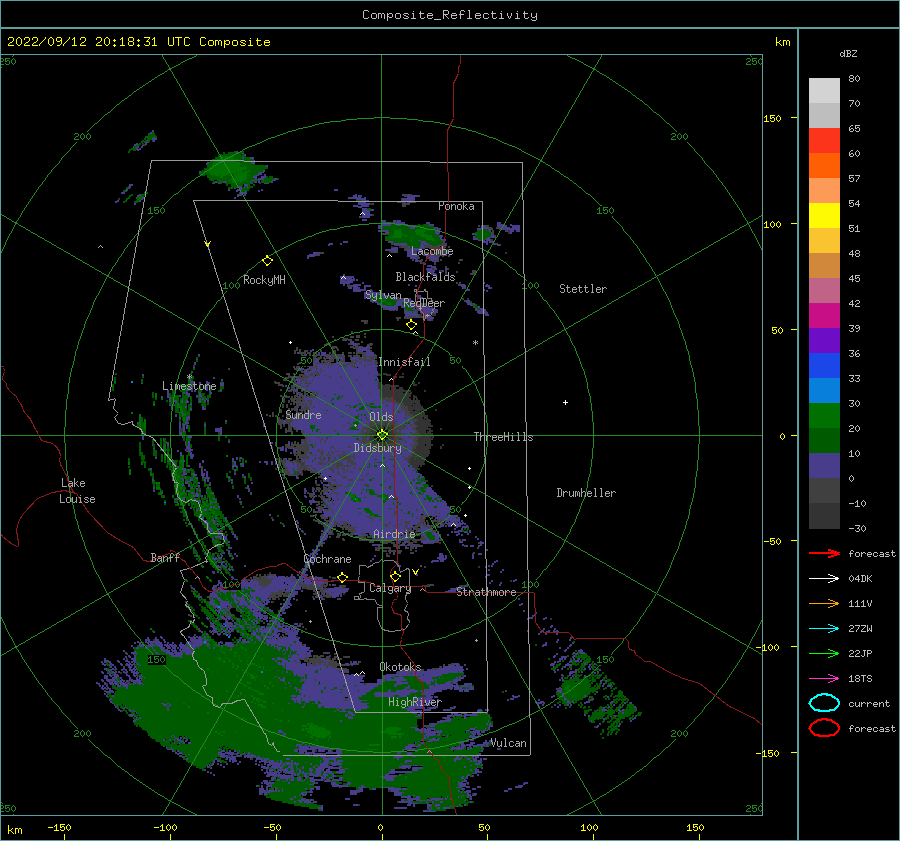Click the Olds label

(x=381, y=417)
